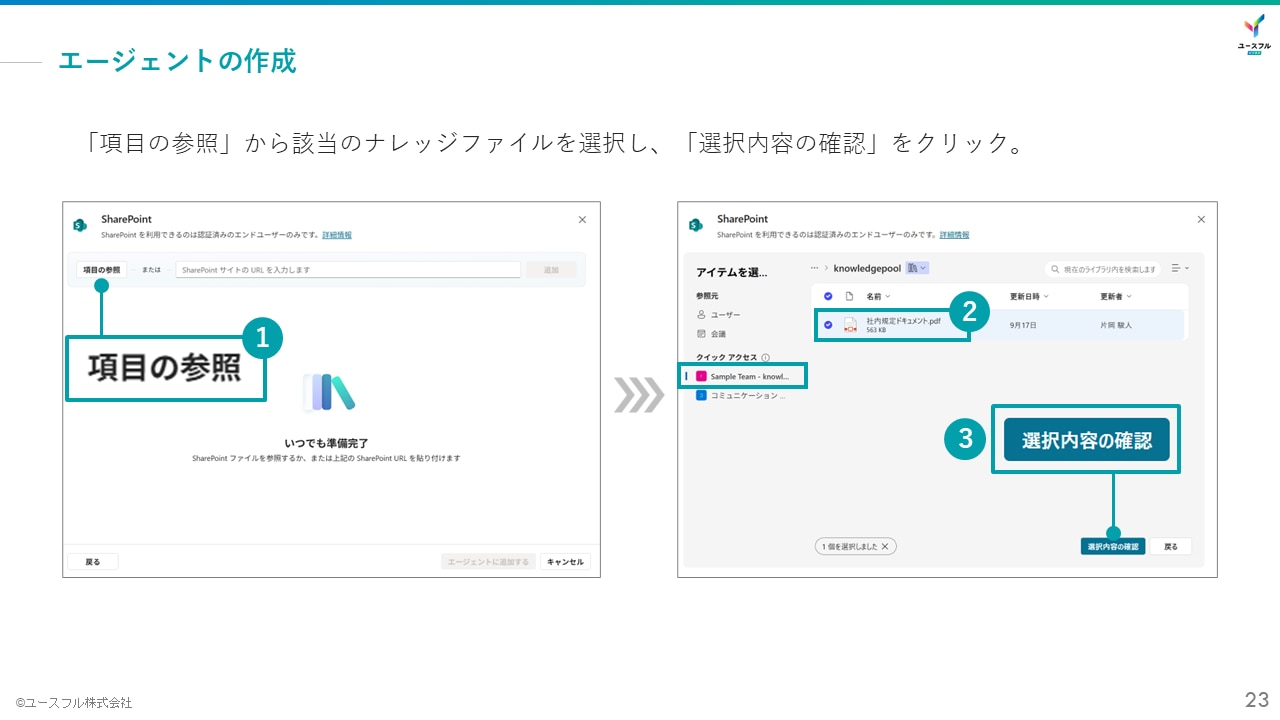Click the ユースフル company logo on the slide

1252,35
